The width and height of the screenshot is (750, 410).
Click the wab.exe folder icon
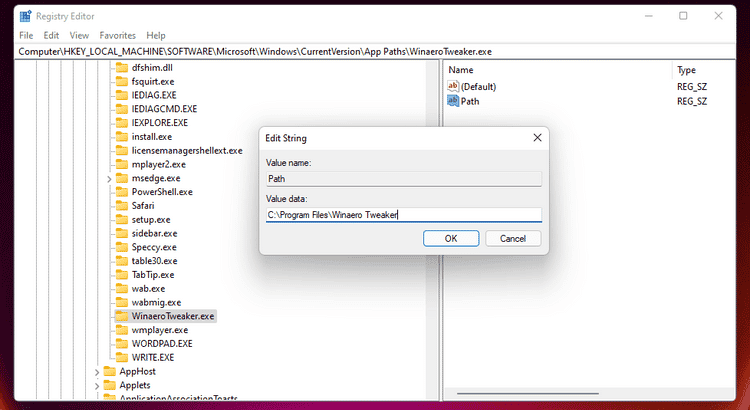[122, 289]
